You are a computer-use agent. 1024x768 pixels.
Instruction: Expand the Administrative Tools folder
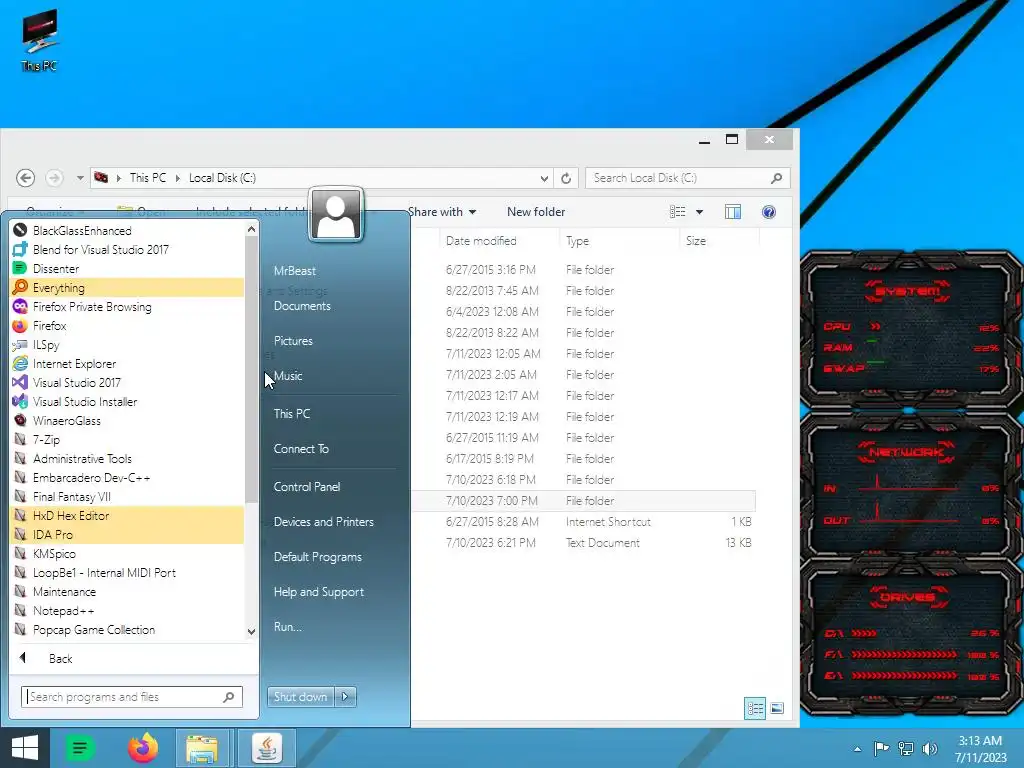point(127,458)
